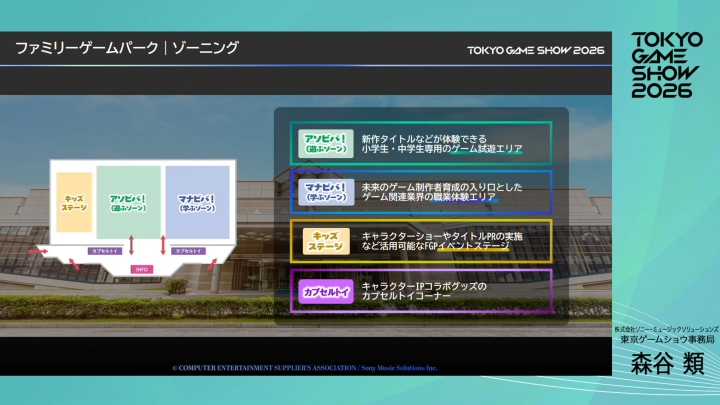This screenshot has height=405, width=720.
Task: Click the text など活用可能なFGPイベントステージ
Action: pyautogui.click(x=435, y=247)
